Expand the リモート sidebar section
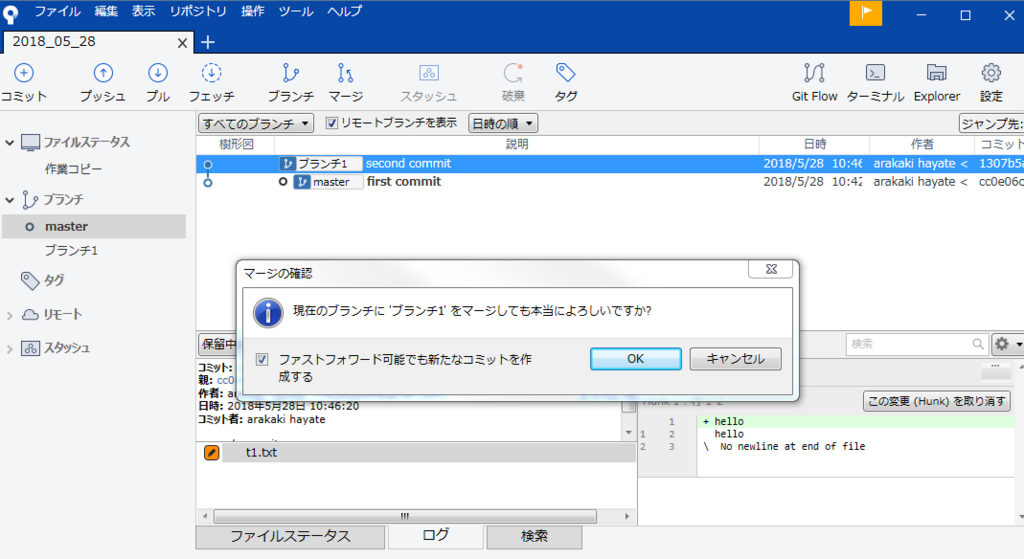Image resolution: width=1024 pixels, height=559 pixels. (x=10, y=315)
